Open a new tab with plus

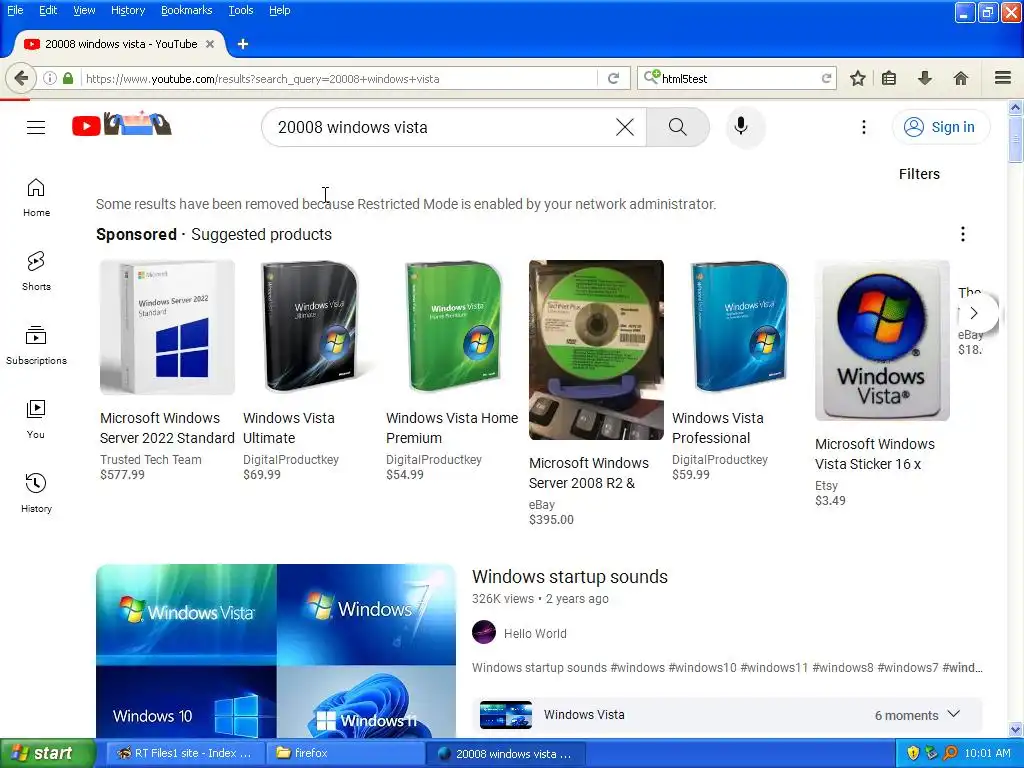[243, 44]
